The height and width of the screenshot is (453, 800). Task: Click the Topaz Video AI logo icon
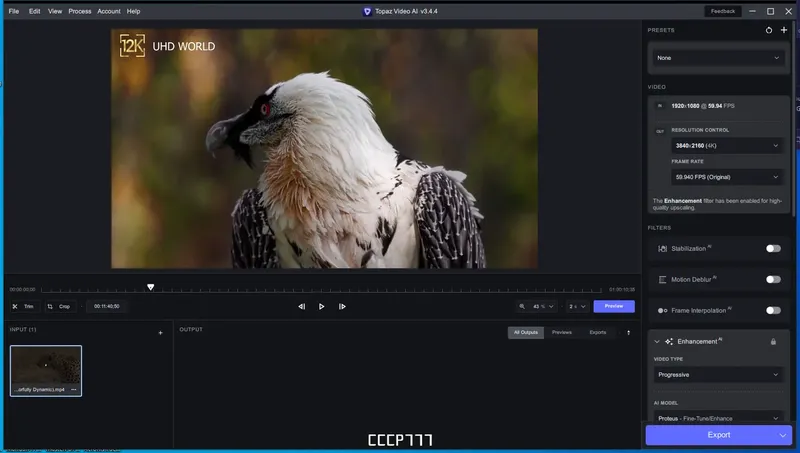pos(367,11)
